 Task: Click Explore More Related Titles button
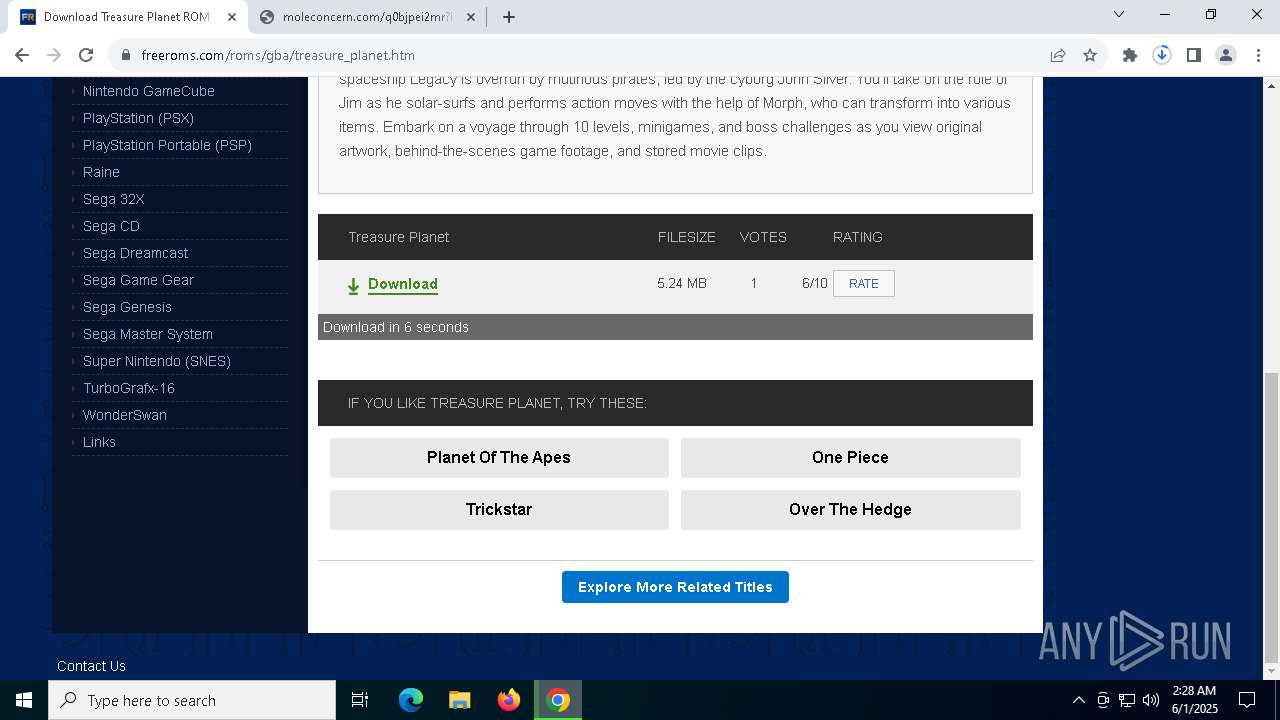[x=675, y=587]
